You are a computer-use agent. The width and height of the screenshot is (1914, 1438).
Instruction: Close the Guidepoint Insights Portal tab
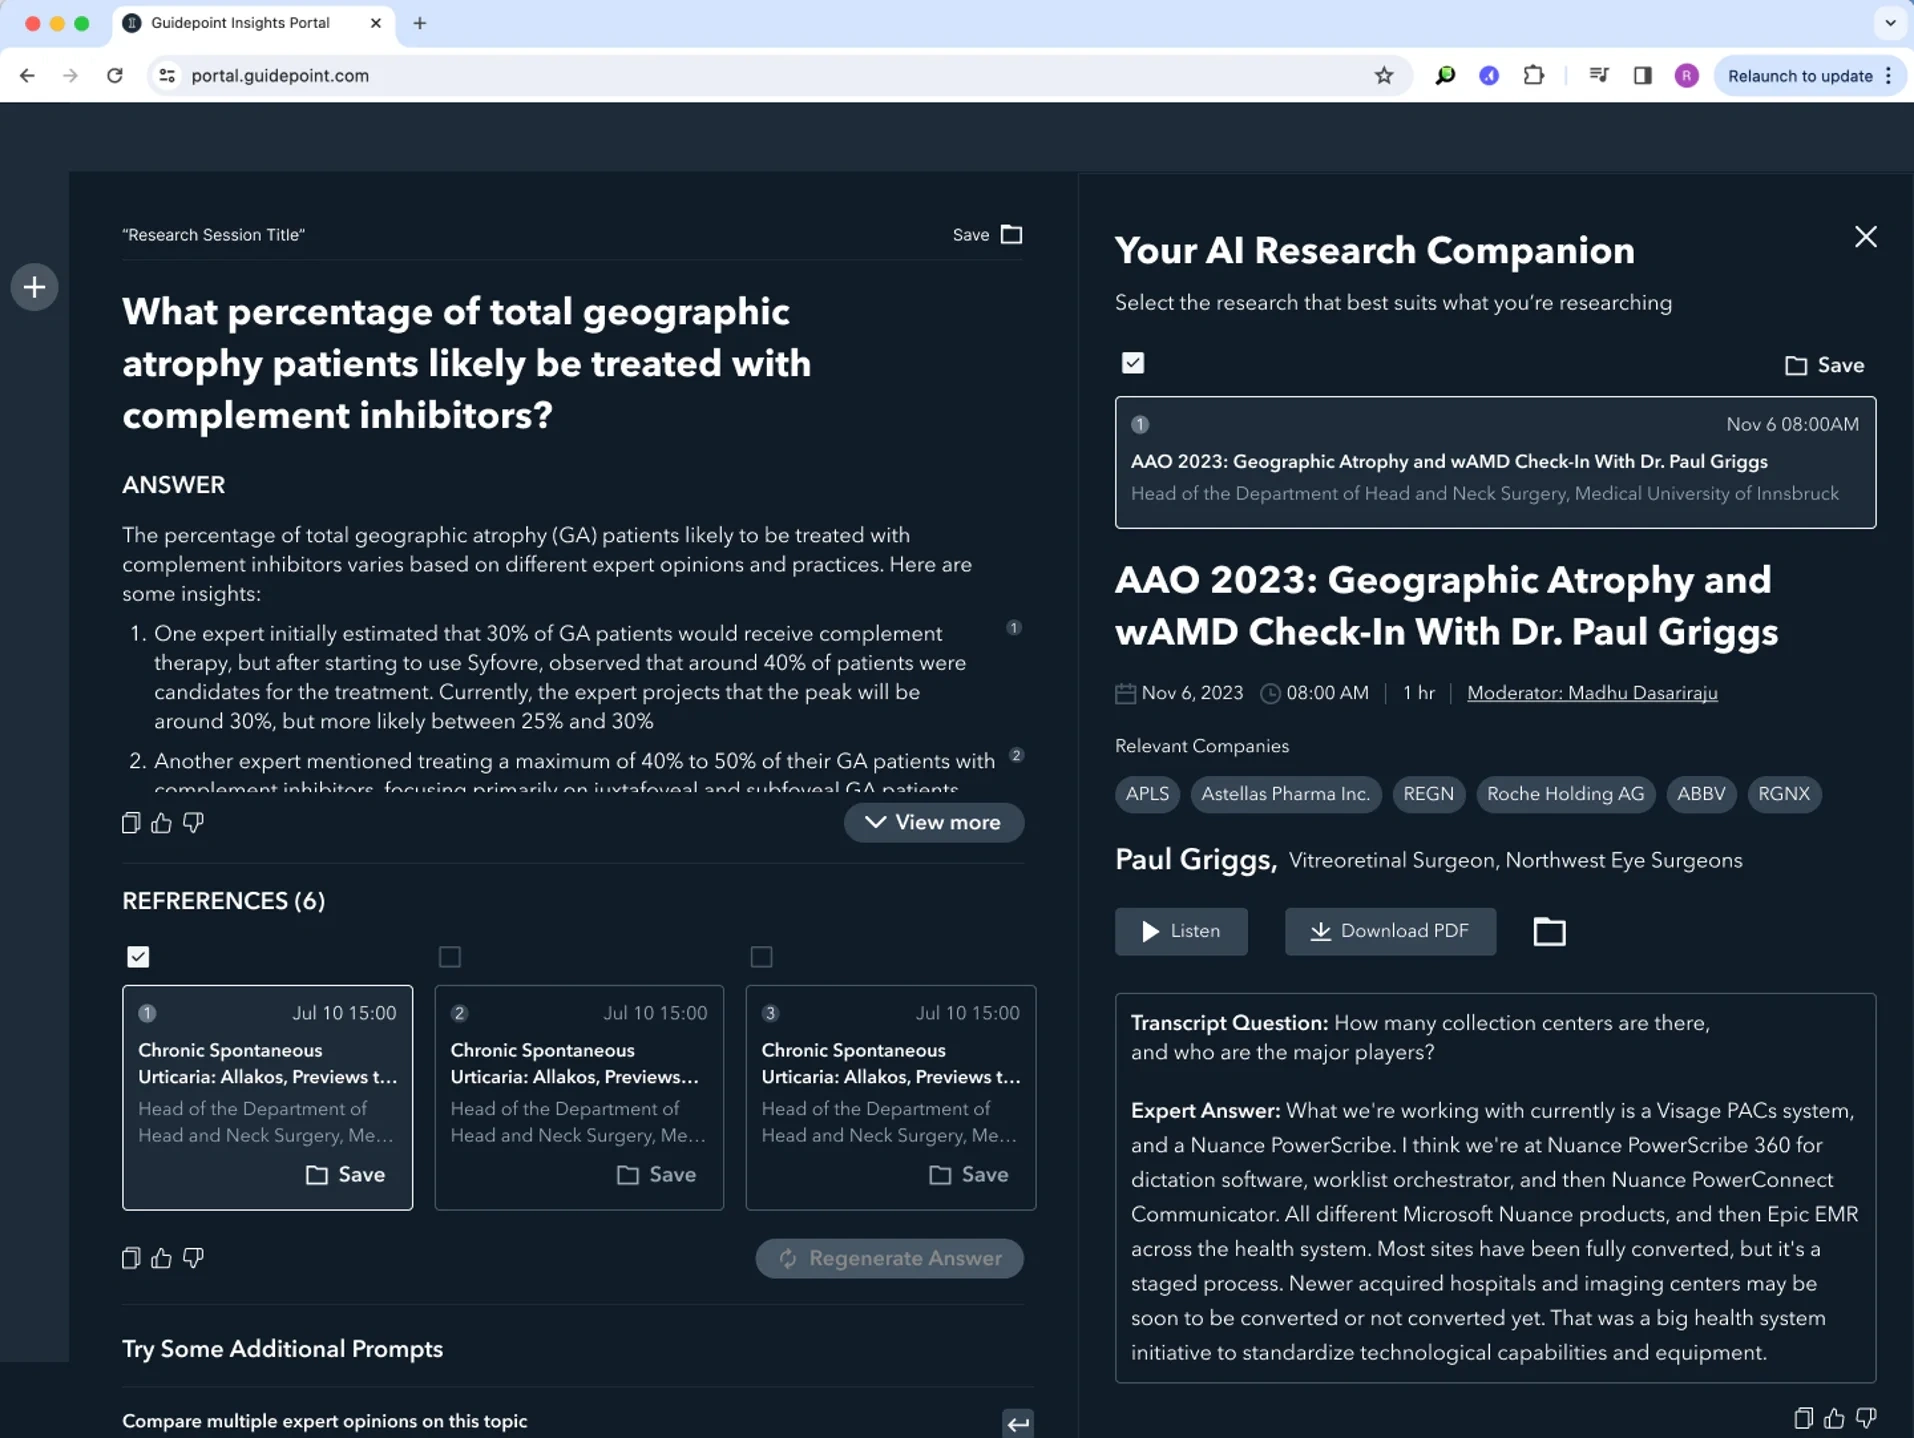pyautogui.click(x=376, y=23)
